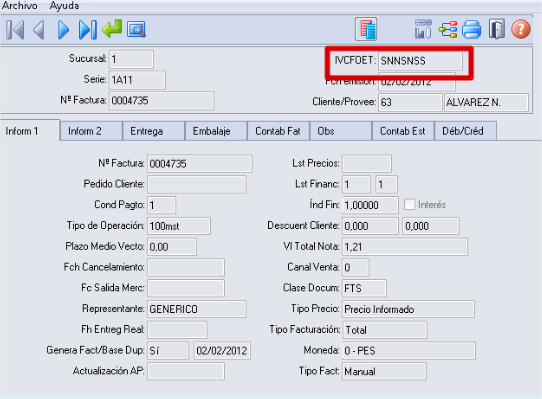542x399 pixels.
Task: Click the Fc Salida Merc field
Action: [186, 288]
